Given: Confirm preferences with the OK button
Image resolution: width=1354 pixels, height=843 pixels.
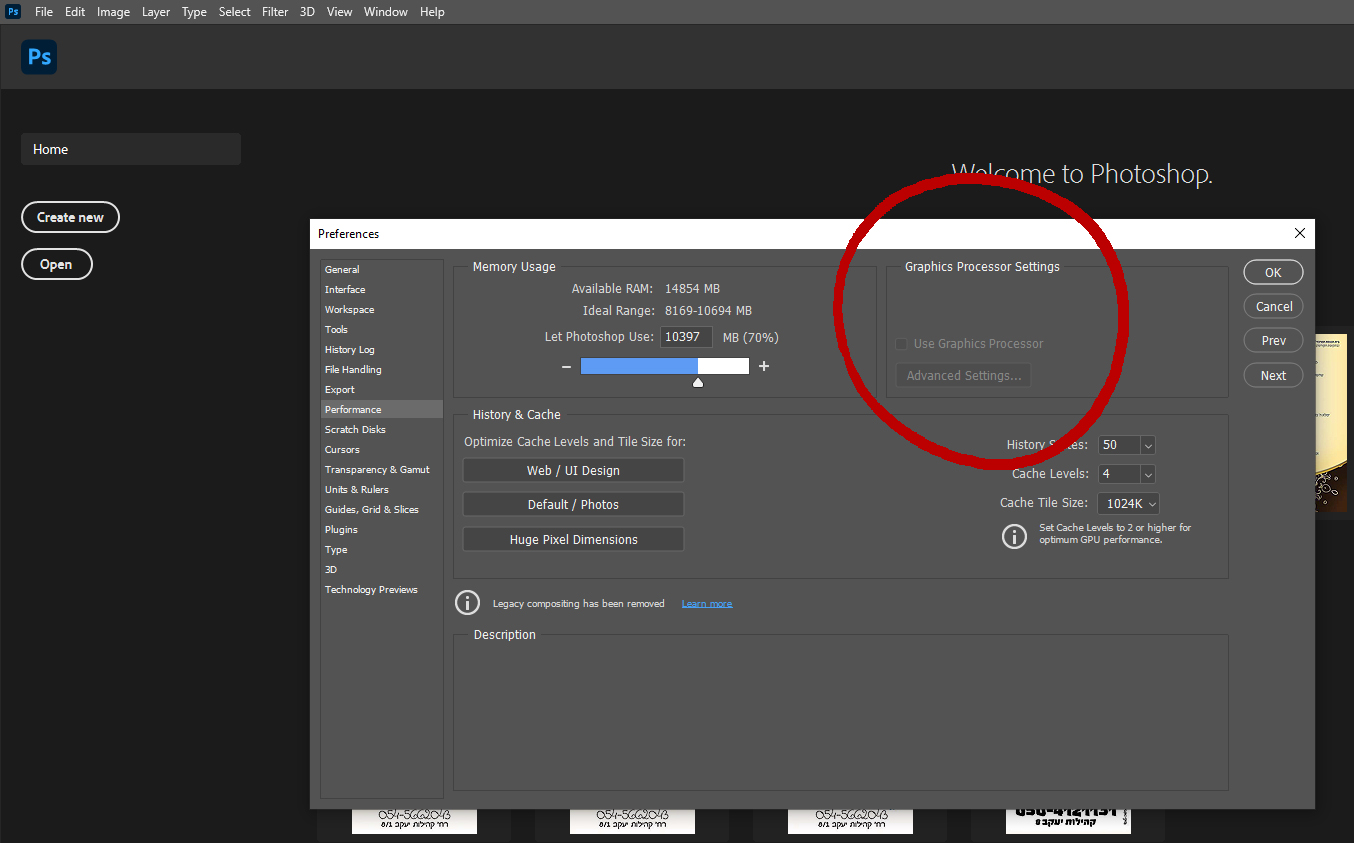Looking at the screenshot, I should point(1273,272).
